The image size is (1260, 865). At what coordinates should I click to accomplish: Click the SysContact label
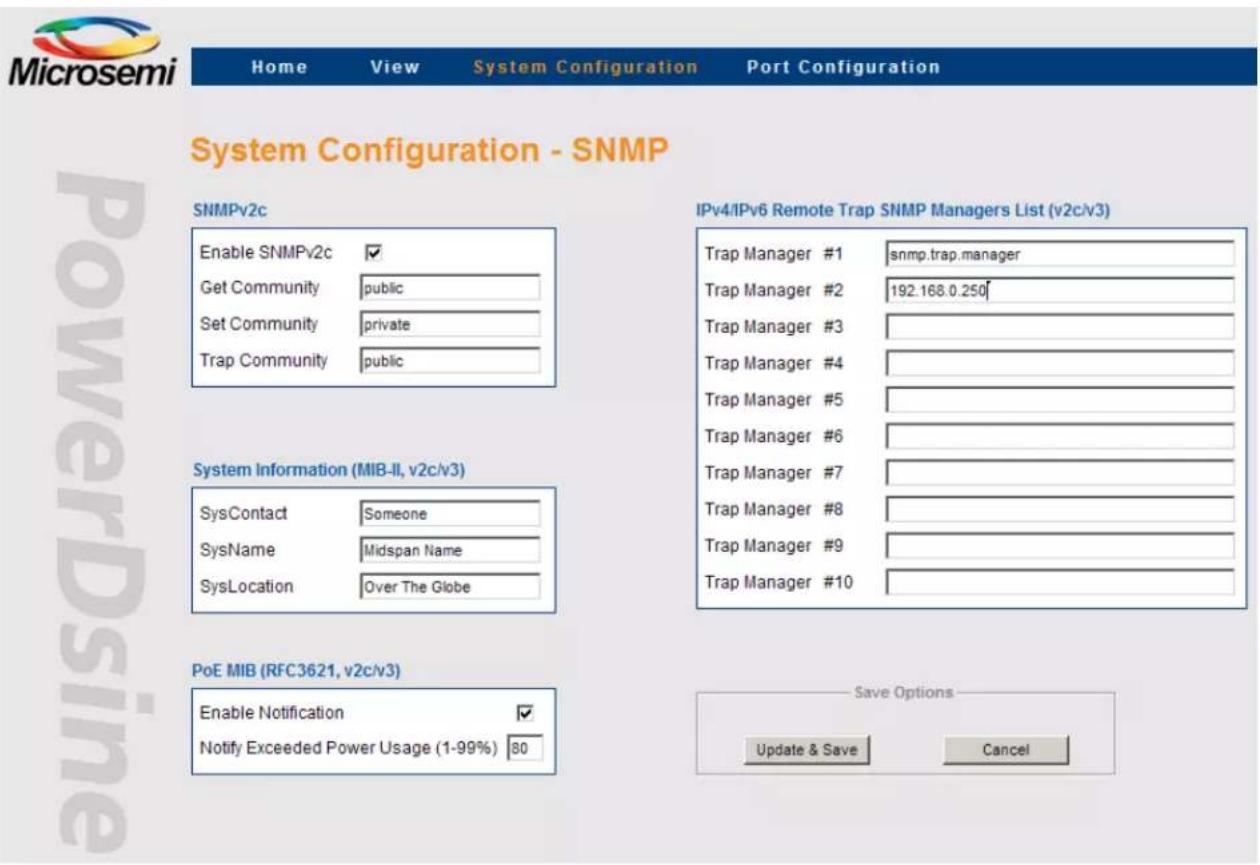point(244,513)
